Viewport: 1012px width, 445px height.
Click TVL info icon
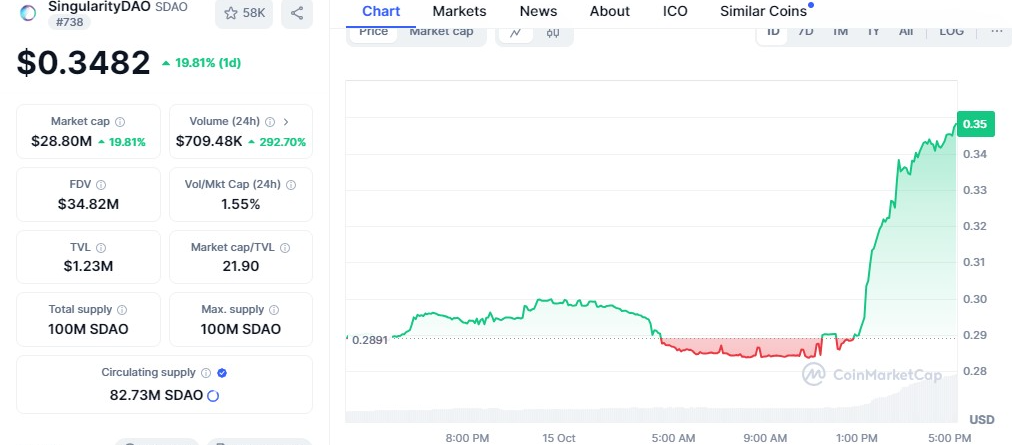(x=101, y=248)
